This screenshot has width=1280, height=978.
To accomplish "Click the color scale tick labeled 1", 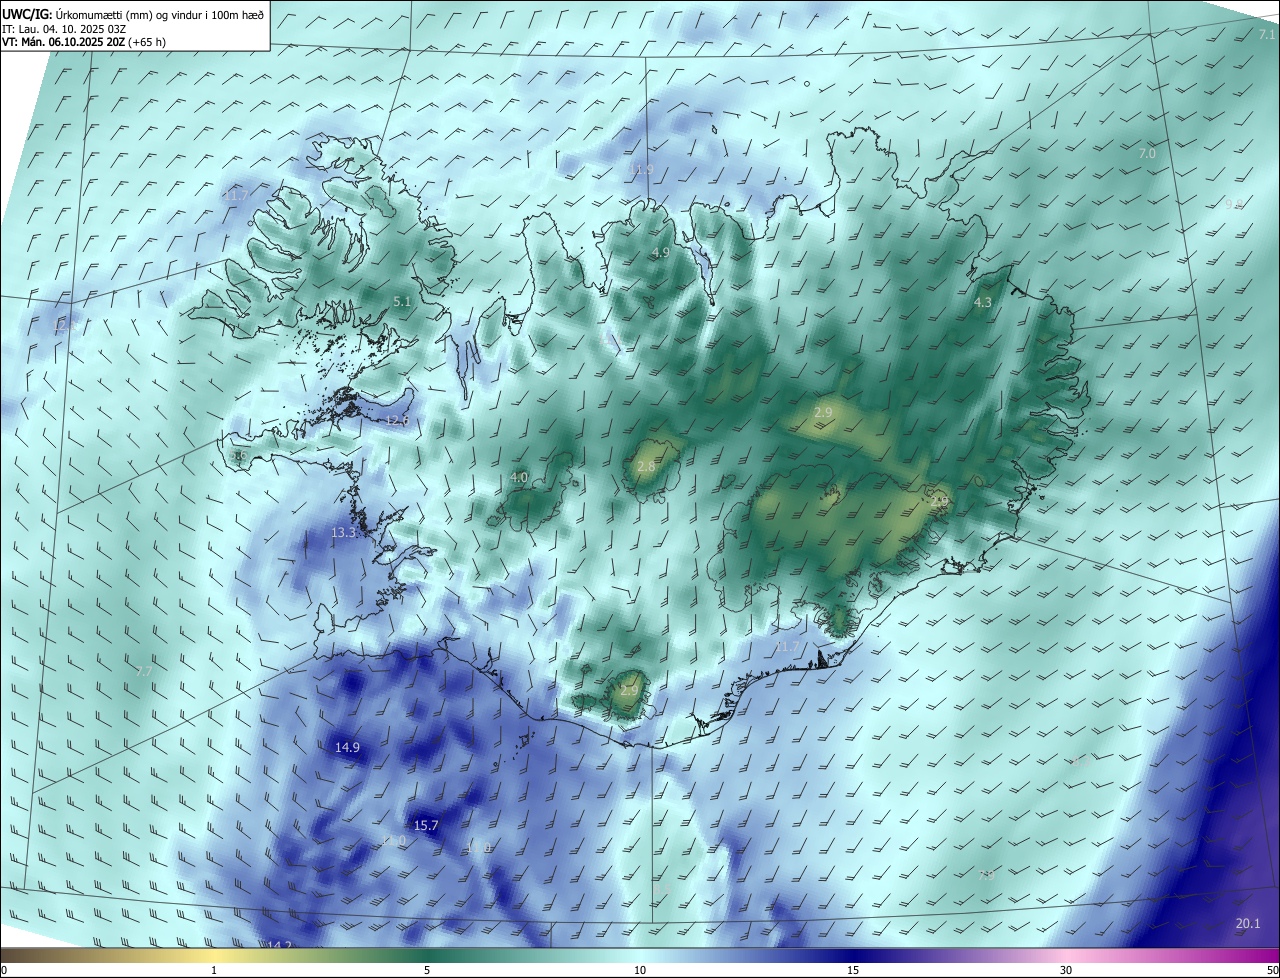I will 214,970.
